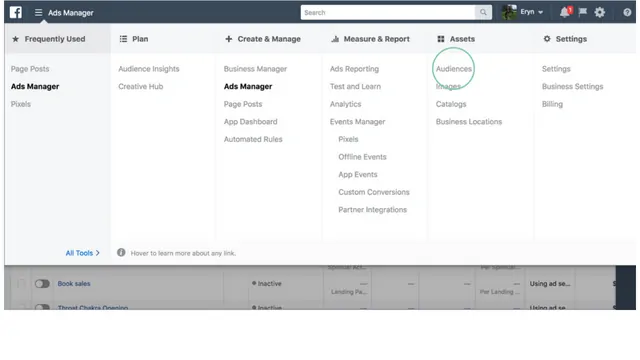Click the Frequently Used star heading
The width and height of the screenshot is (640, 360).
coord(49,39)
